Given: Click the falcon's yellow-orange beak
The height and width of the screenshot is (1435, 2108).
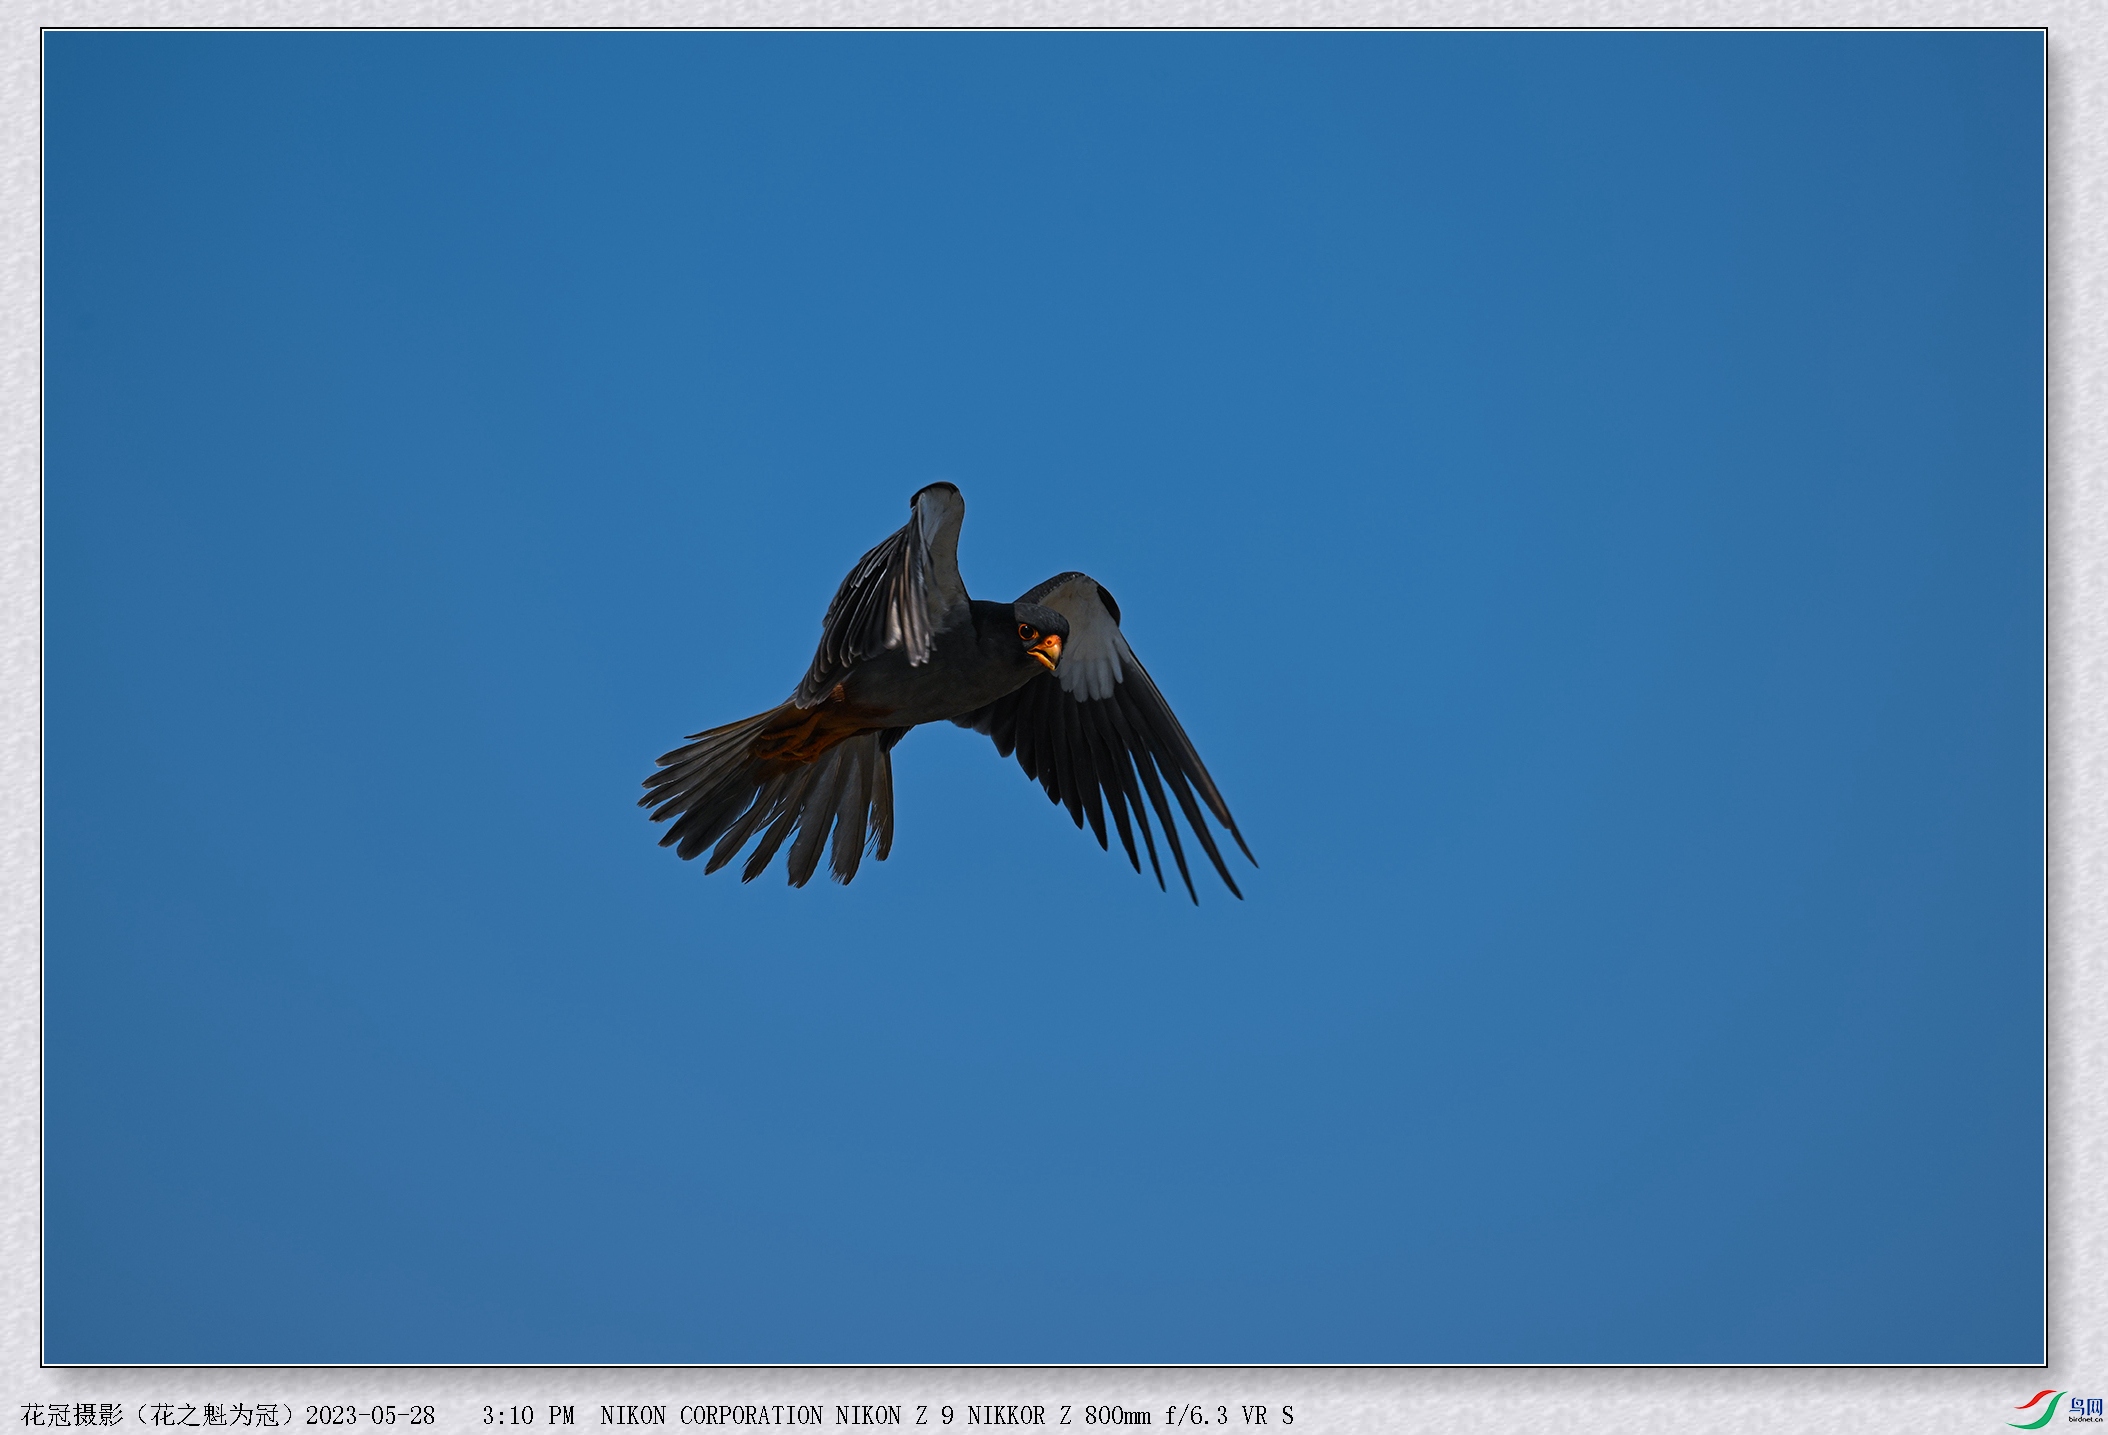Looking at the screenshot, I should (x=1045, y=655).
